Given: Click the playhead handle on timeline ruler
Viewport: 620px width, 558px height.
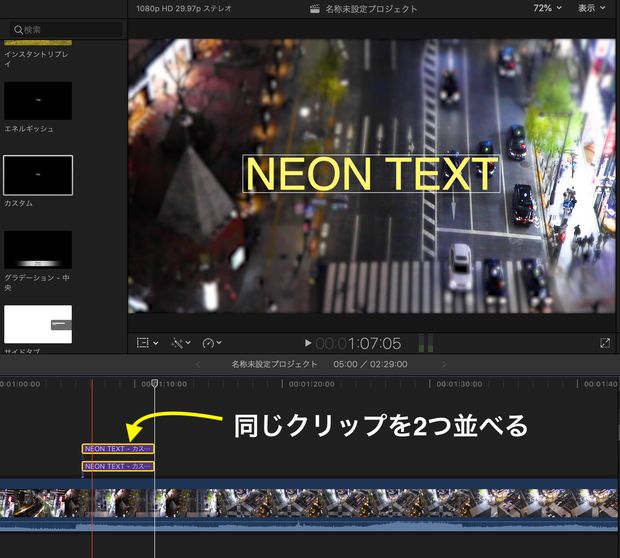Looking at the screenshot, I should 155,383.
